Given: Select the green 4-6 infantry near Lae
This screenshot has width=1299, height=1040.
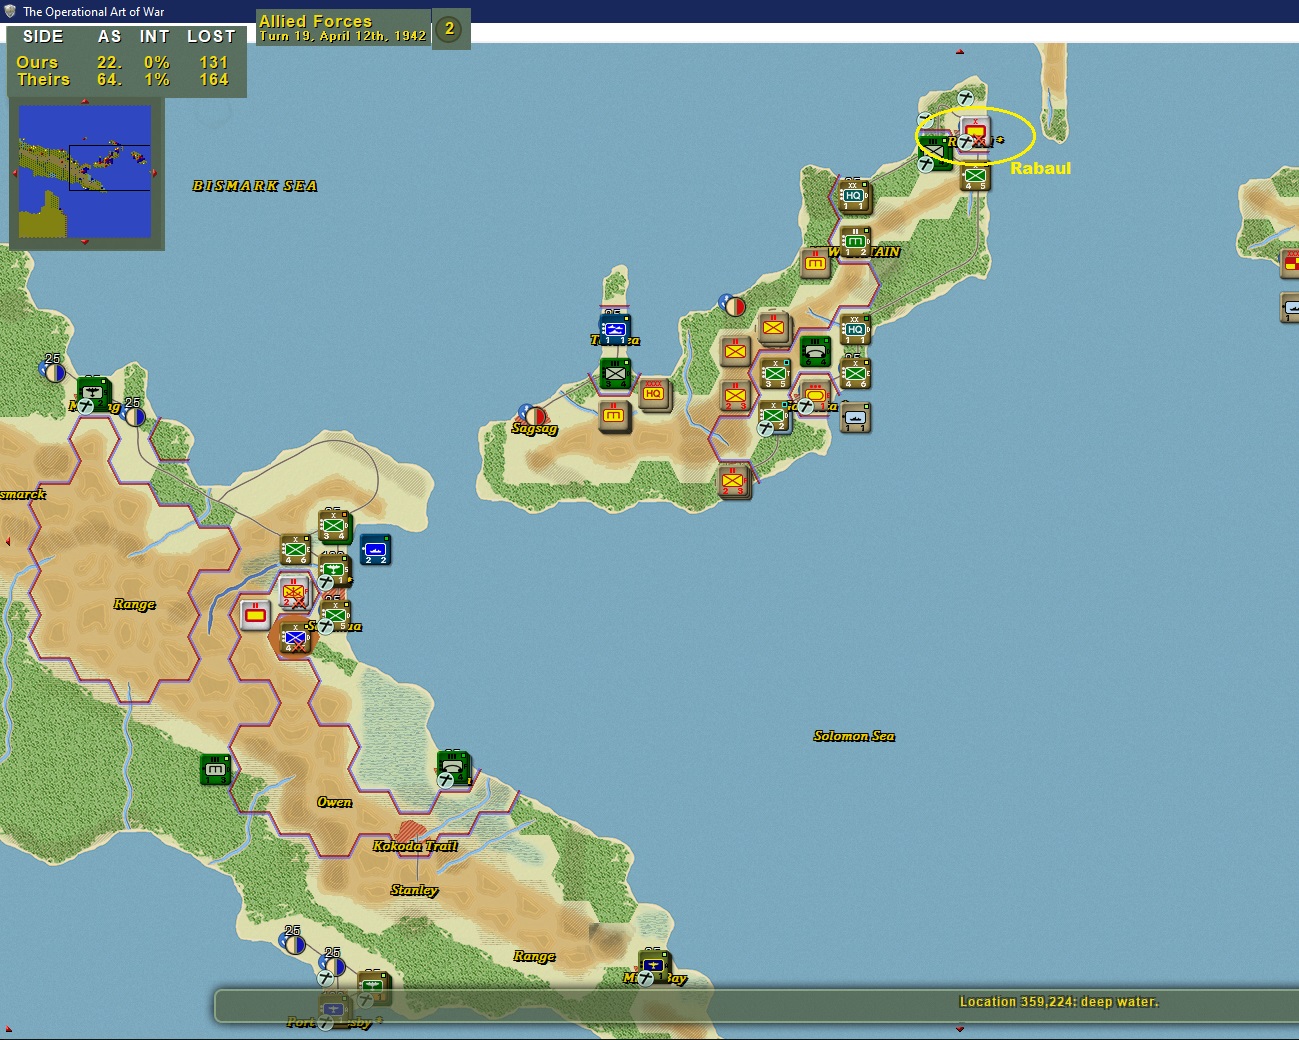Looking at the screenshot, I should pyautogui.click(x=295, y=549).
